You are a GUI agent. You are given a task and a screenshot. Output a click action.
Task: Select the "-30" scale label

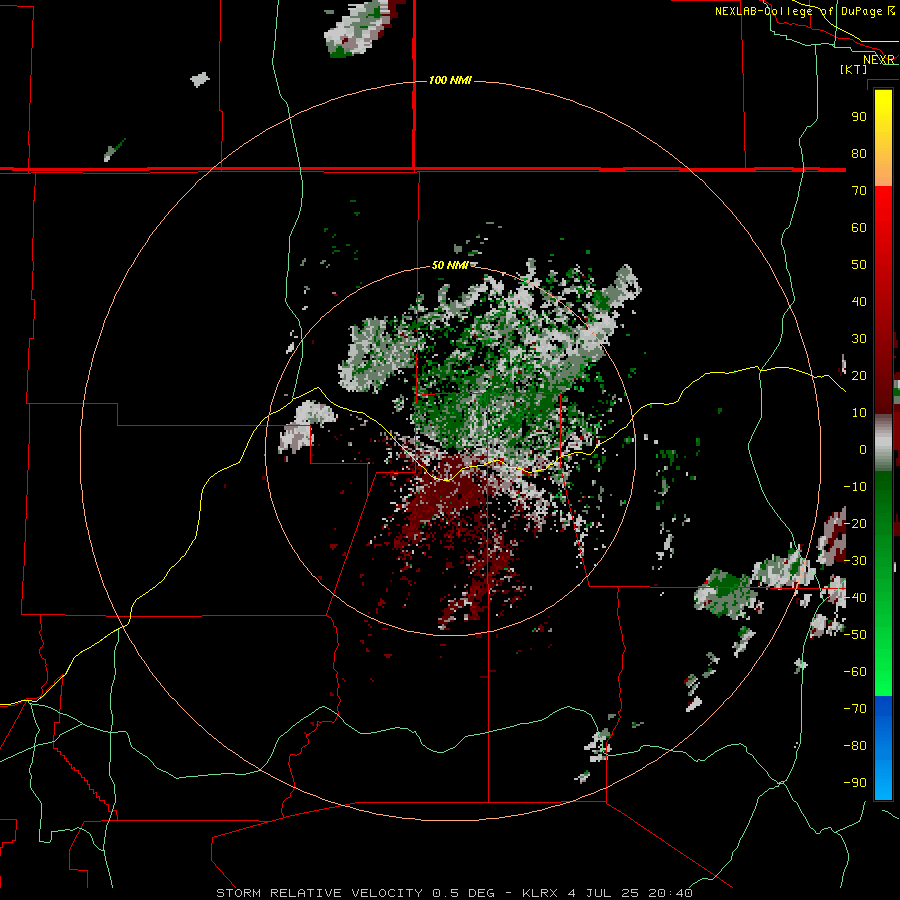point(855,561)
